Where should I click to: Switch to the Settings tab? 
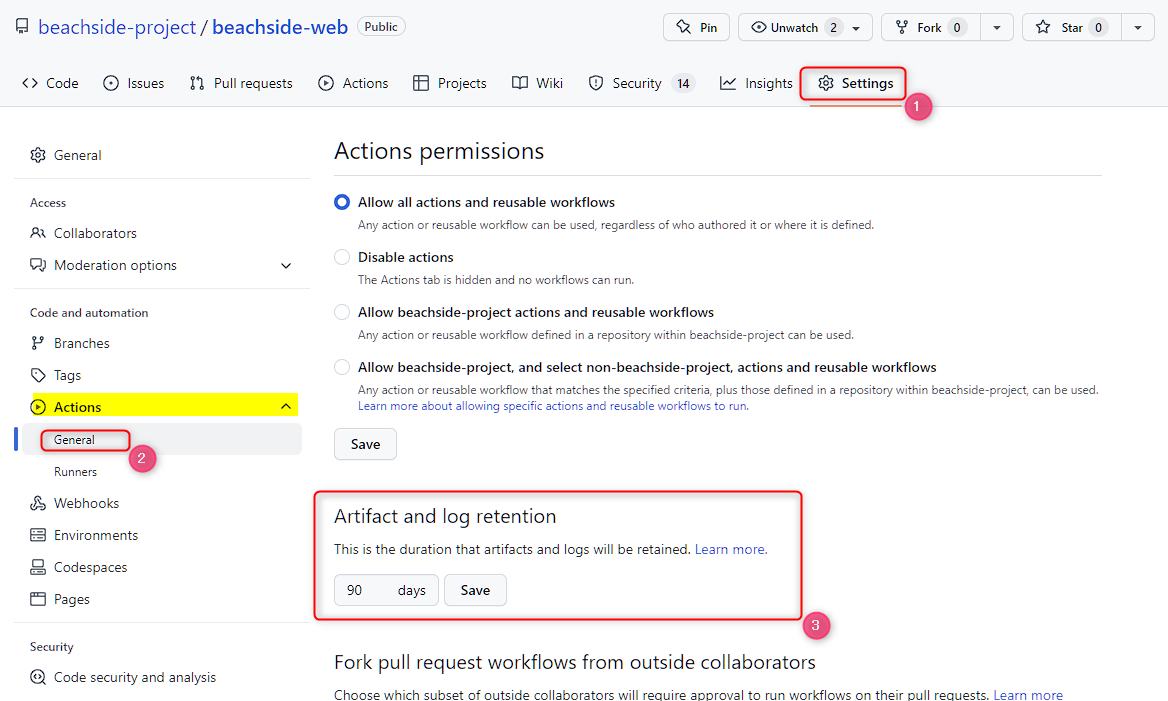click(853, 83)
